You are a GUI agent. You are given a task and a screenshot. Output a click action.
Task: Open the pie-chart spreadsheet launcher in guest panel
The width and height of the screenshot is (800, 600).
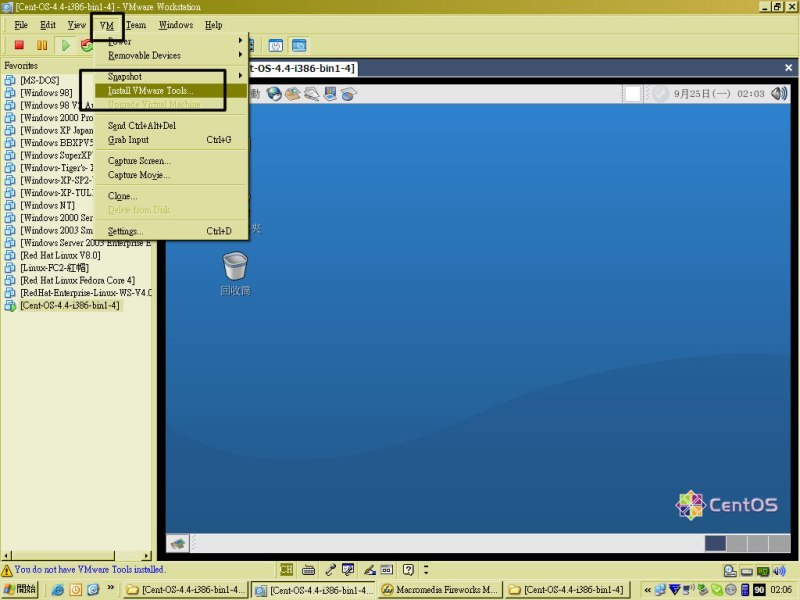[348, 94]
